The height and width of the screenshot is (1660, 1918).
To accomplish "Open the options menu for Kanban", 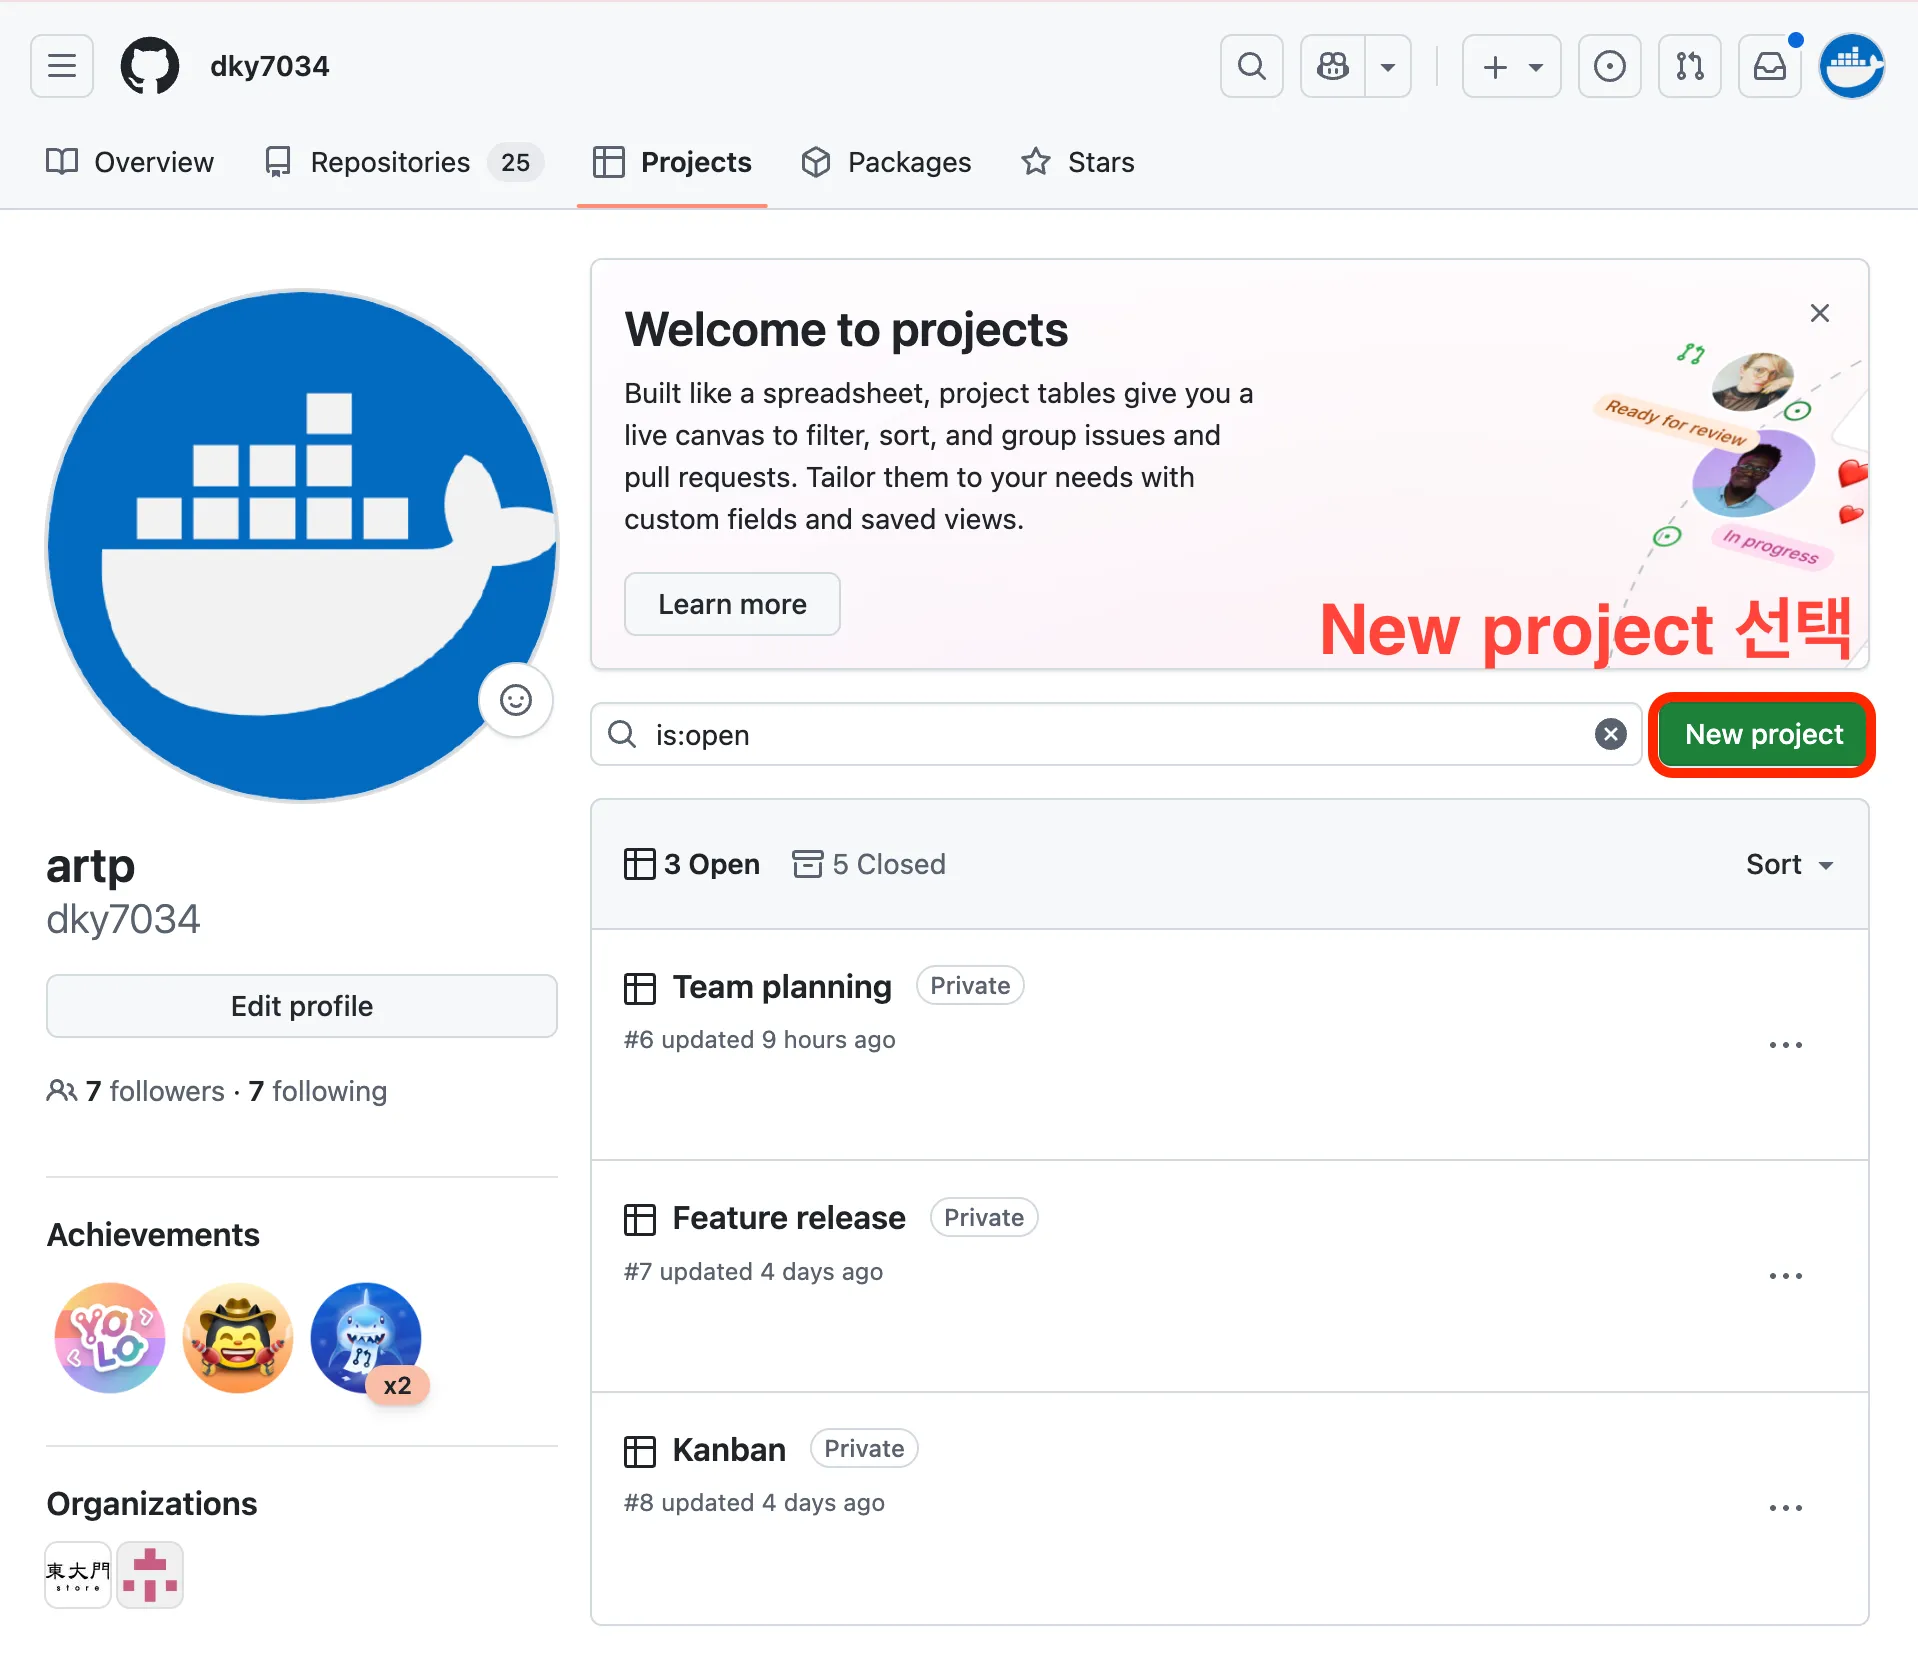I will (1785, 1507).
